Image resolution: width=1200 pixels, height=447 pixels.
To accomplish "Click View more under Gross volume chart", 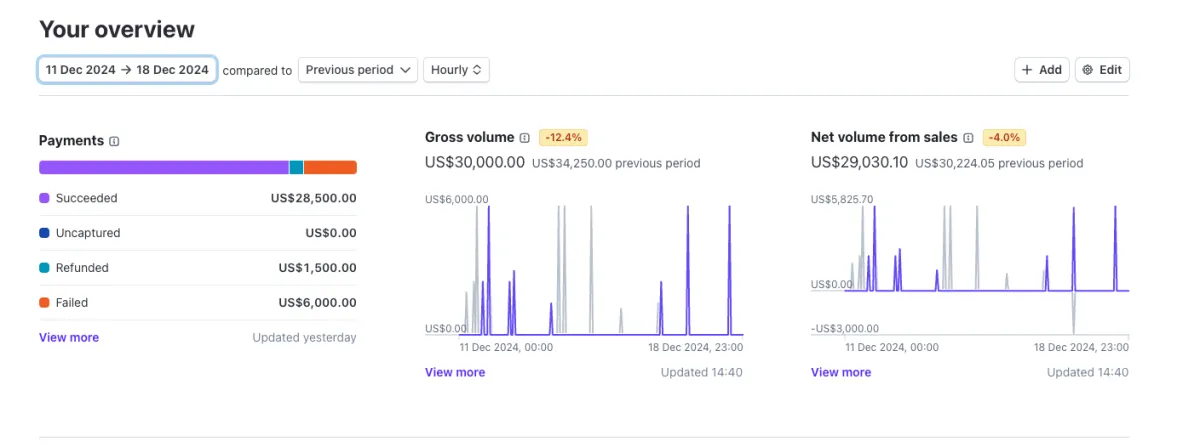I will [x=455, y=372].
